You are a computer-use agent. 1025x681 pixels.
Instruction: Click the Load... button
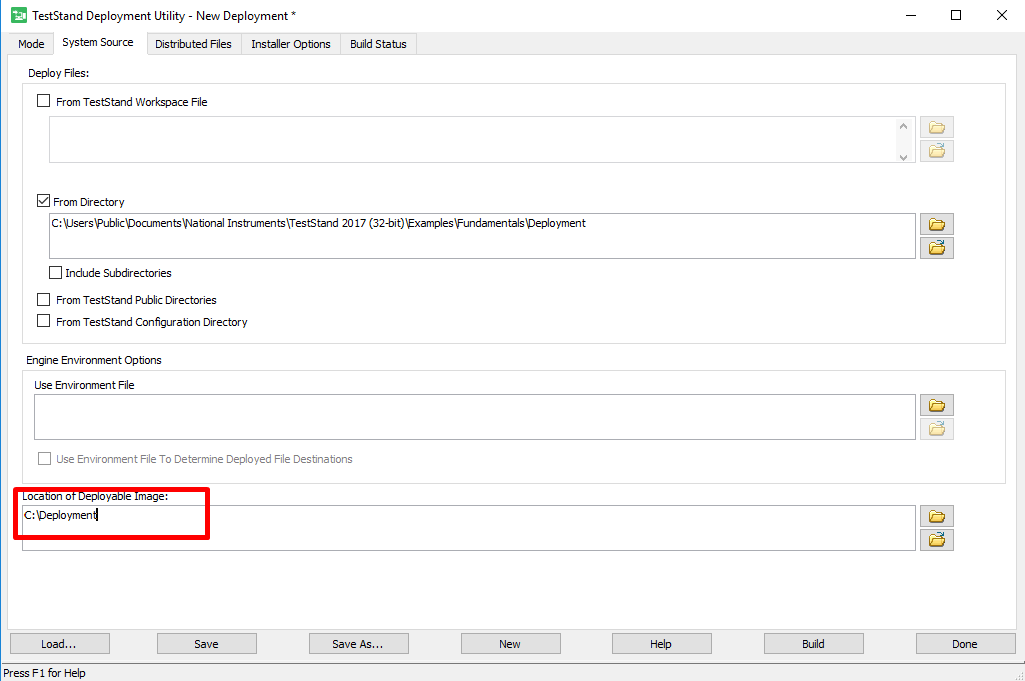[59, 644]
